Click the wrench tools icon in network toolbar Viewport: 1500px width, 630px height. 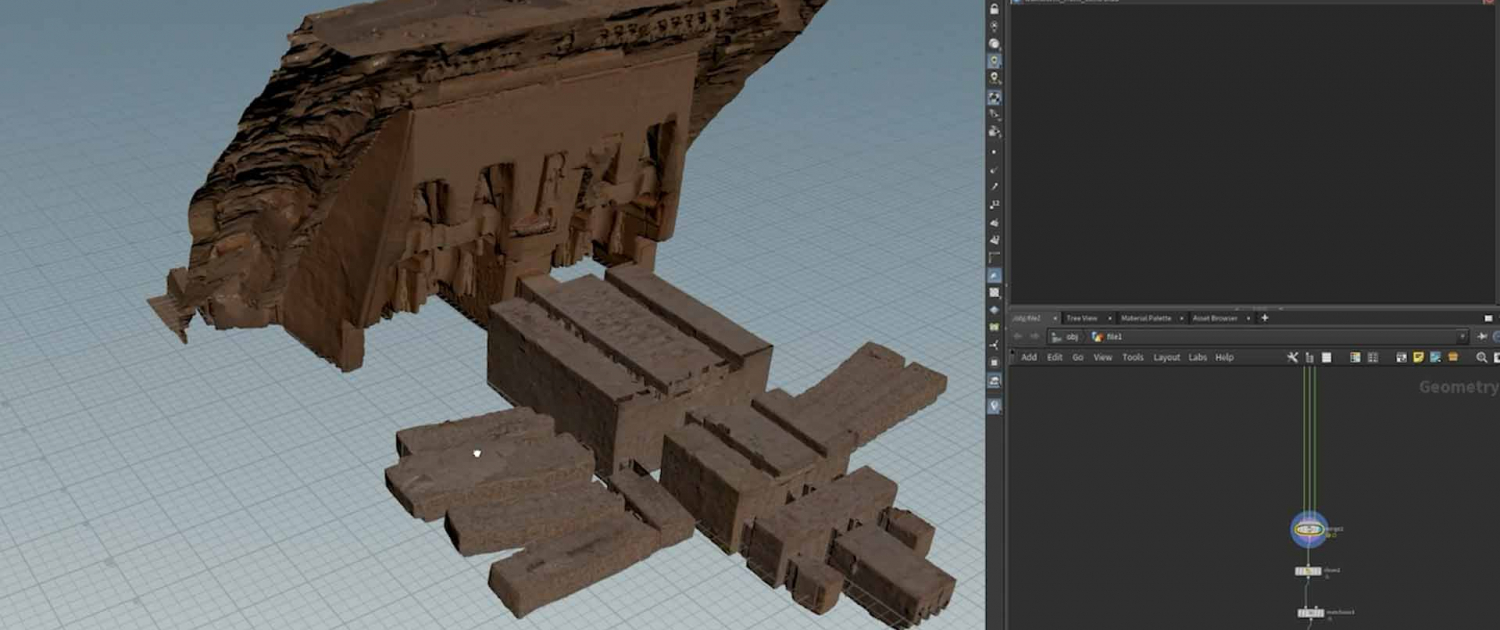(x=1292, y=357)
